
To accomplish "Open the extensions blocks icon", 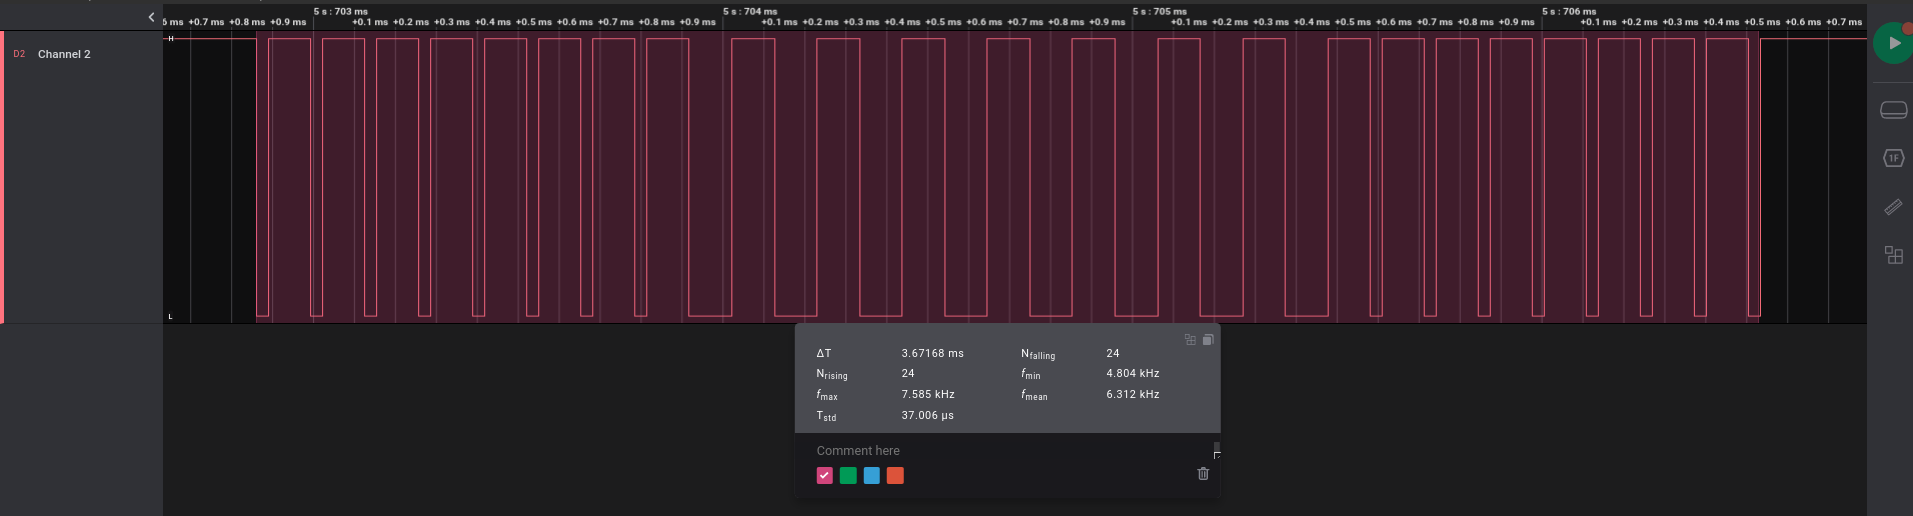I will click(1893, 255).
